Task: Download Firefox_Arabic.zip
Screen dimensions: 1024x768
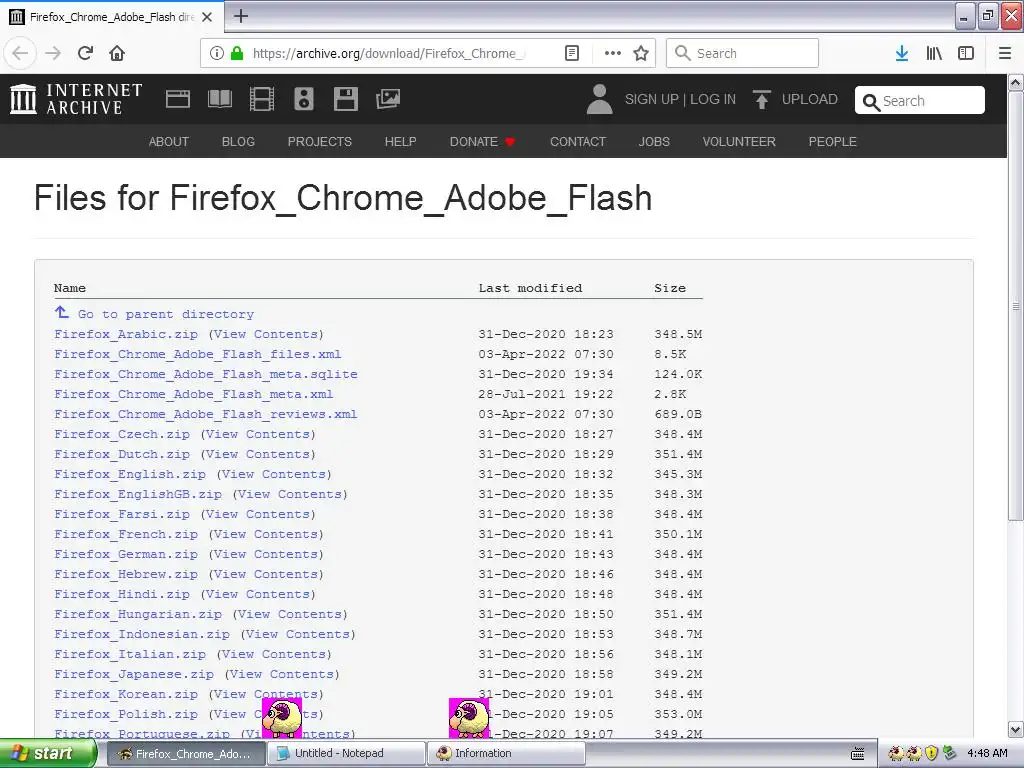Action: (126, 334)
